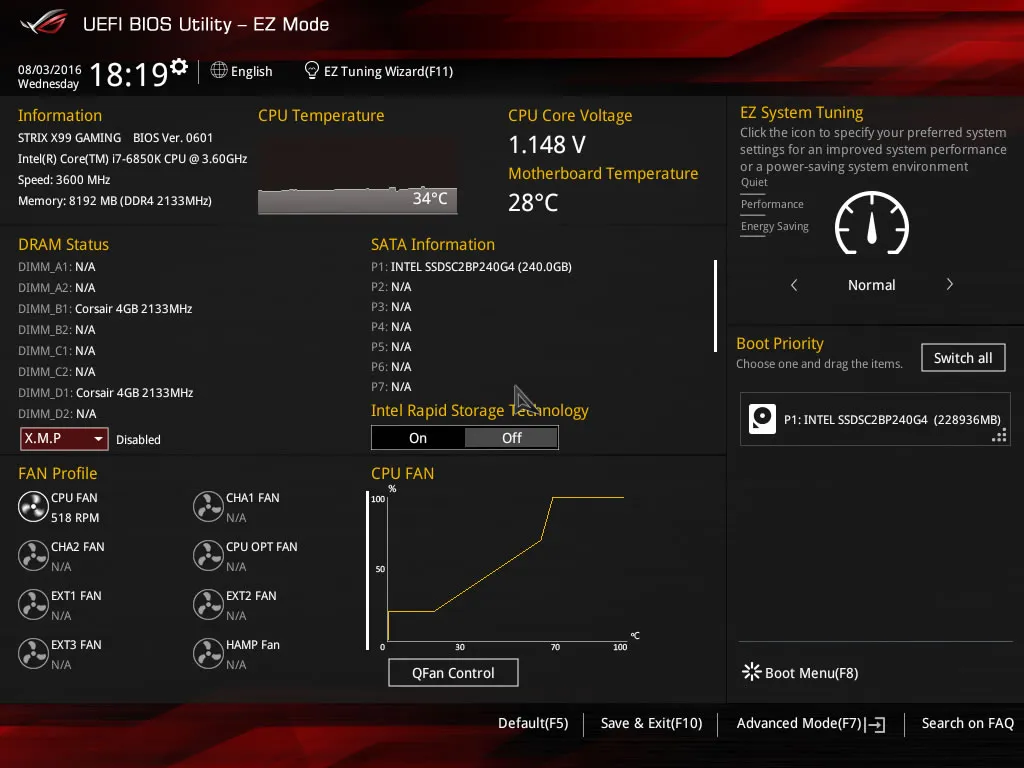1024x768 pixels.
Task: Click the EXT1 FAN fan icon
Action: click(x=33, y=605)
